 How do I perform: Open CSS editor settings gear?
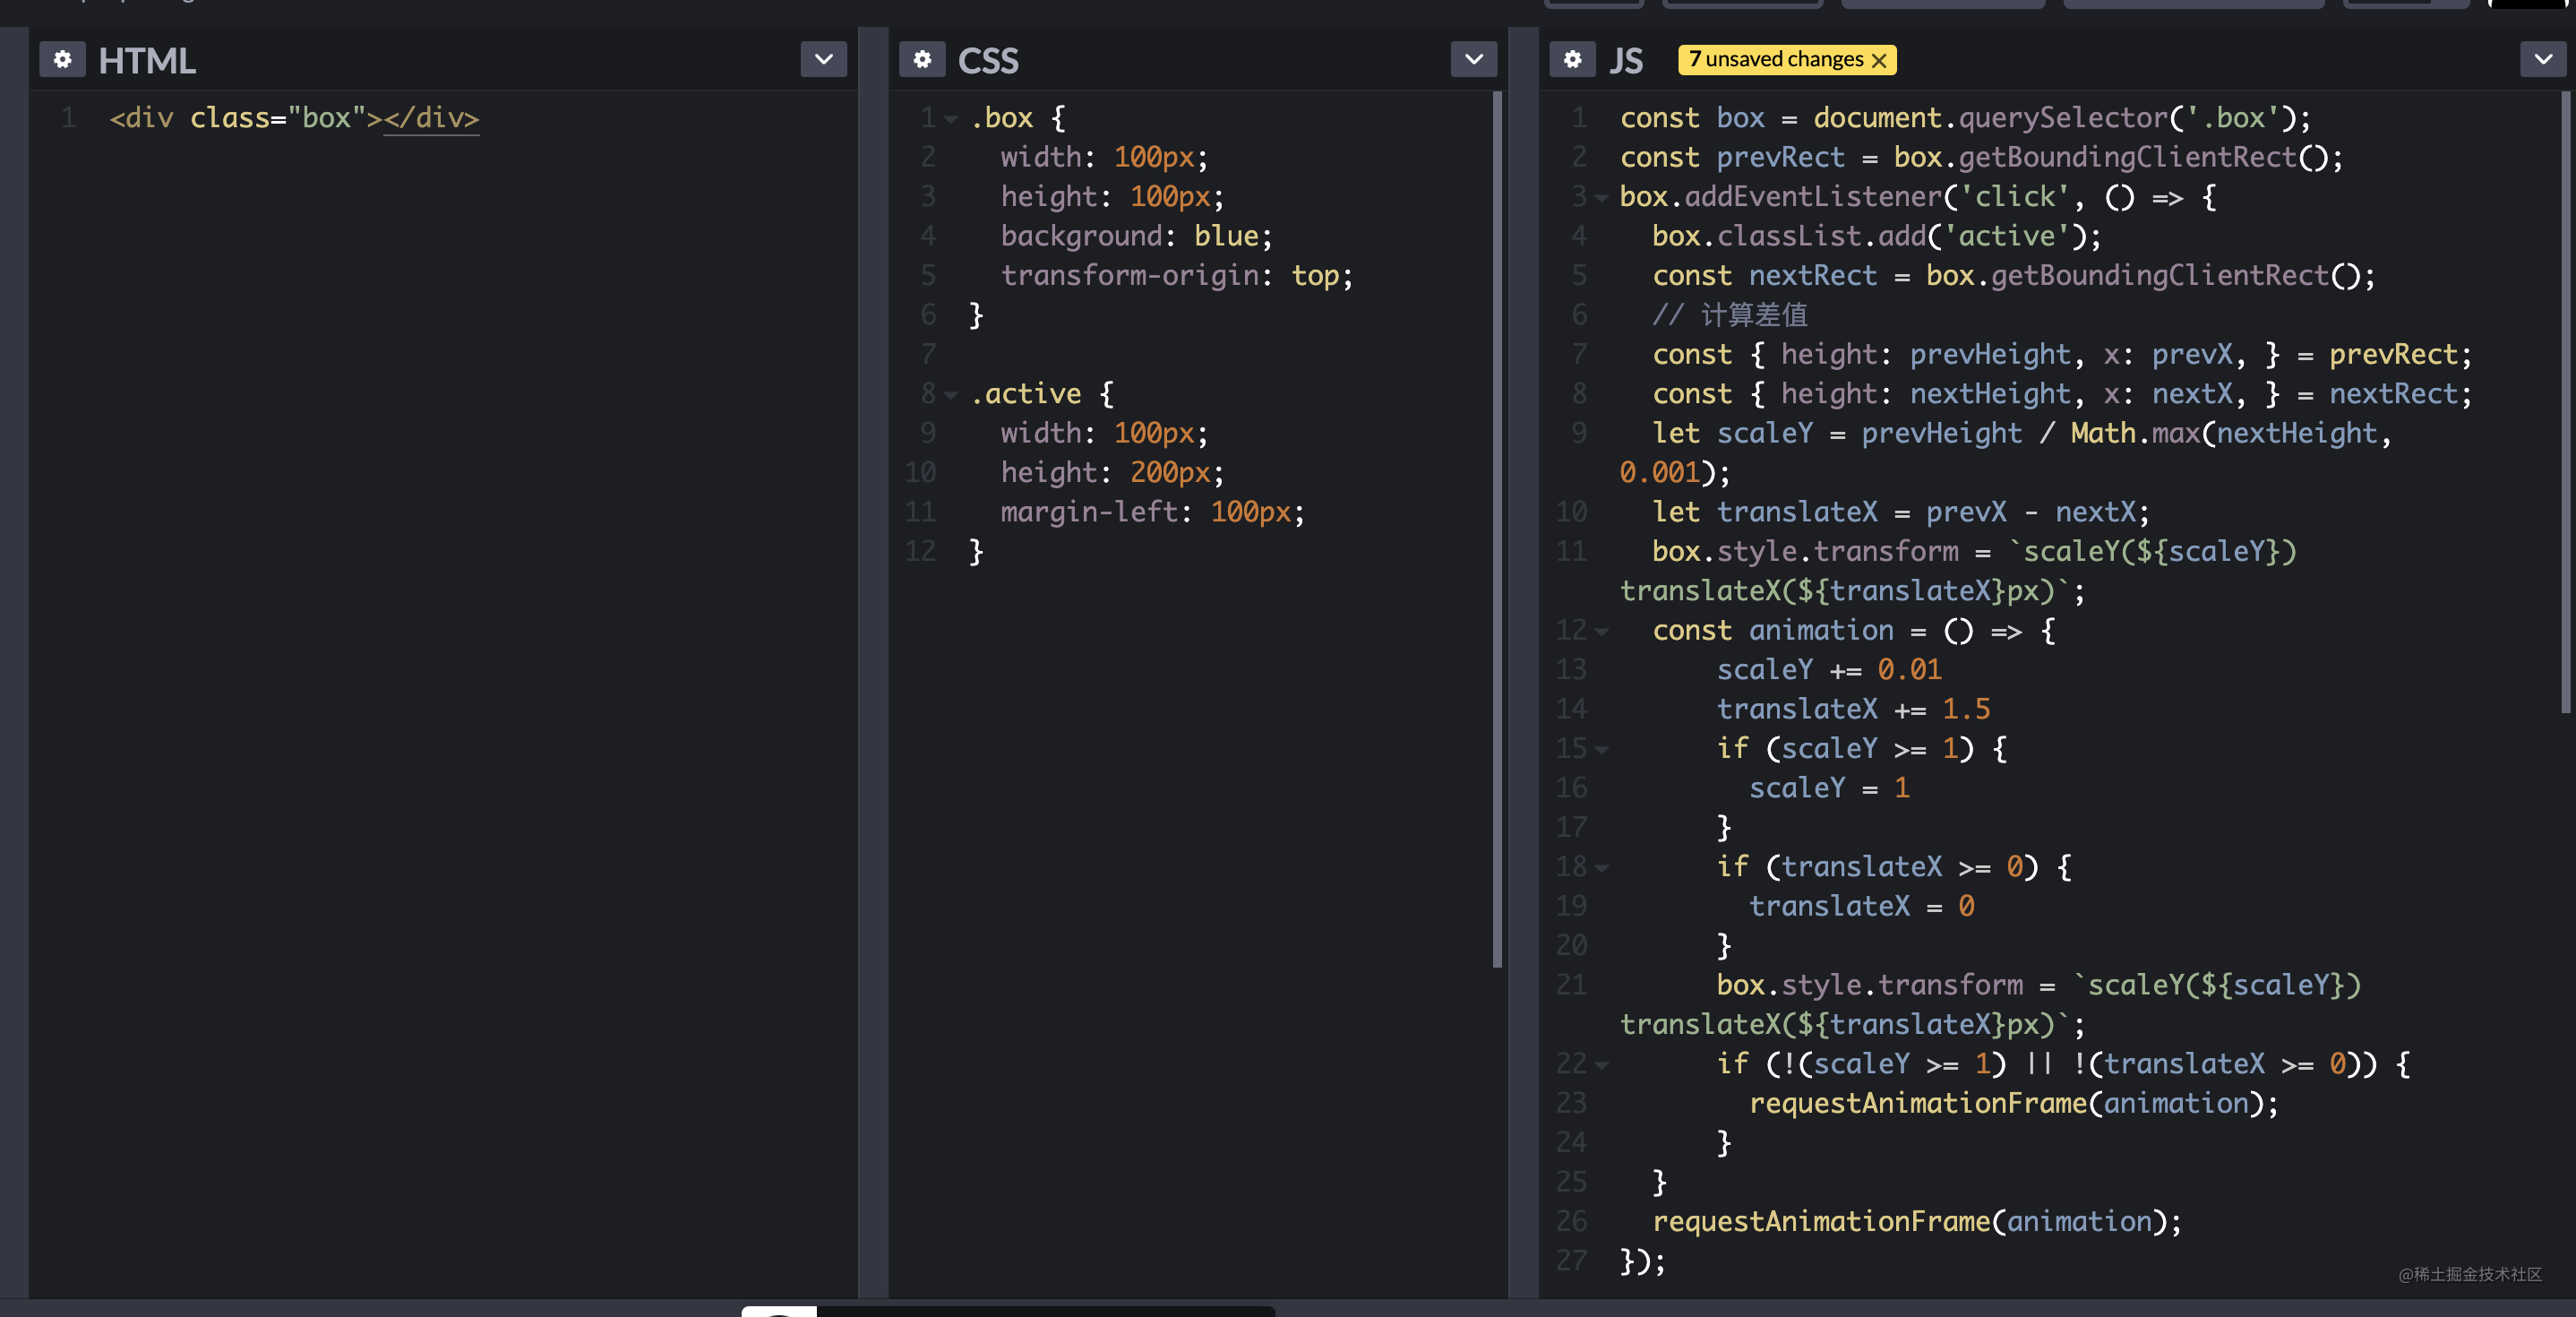[922, 60]
